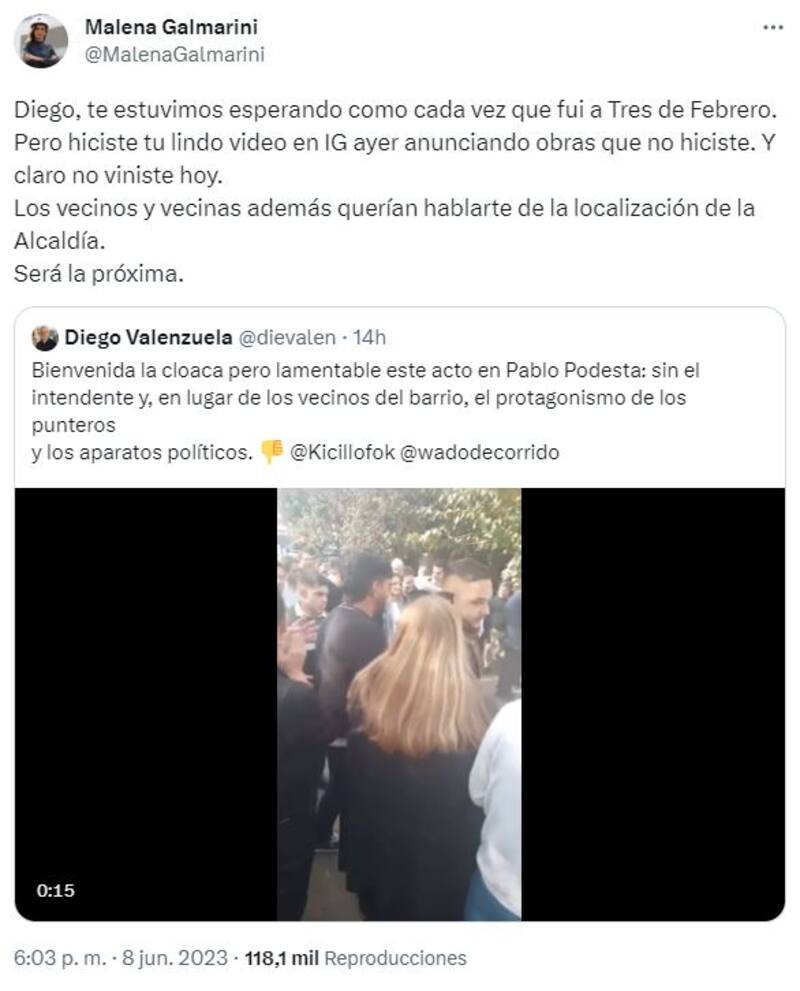Open the quoted tweet's 14h timestamp
The image size is (800, 991).
click(369, 337)
